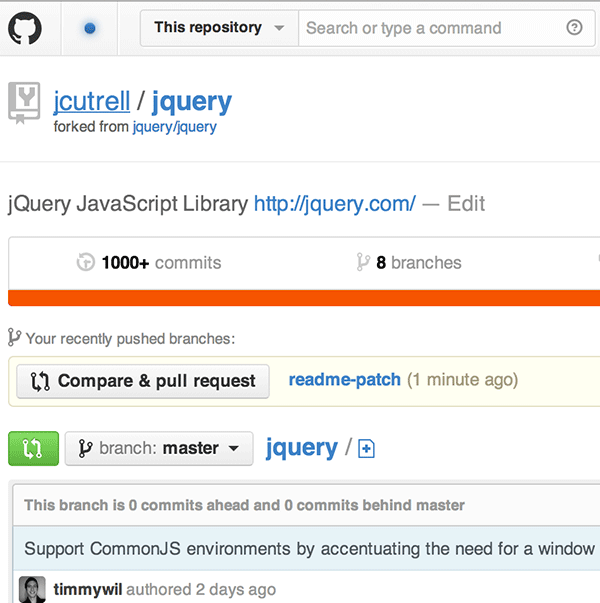Click the forked repository book icon
This screenshot has height=603, width=600.
point(24,102)
